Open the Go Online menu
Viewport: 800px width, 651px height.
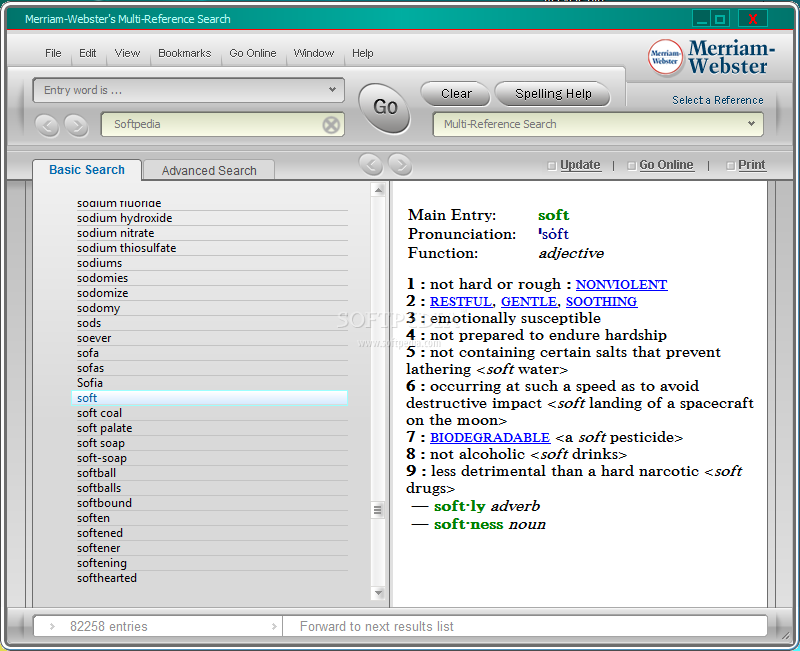point(253,53)
